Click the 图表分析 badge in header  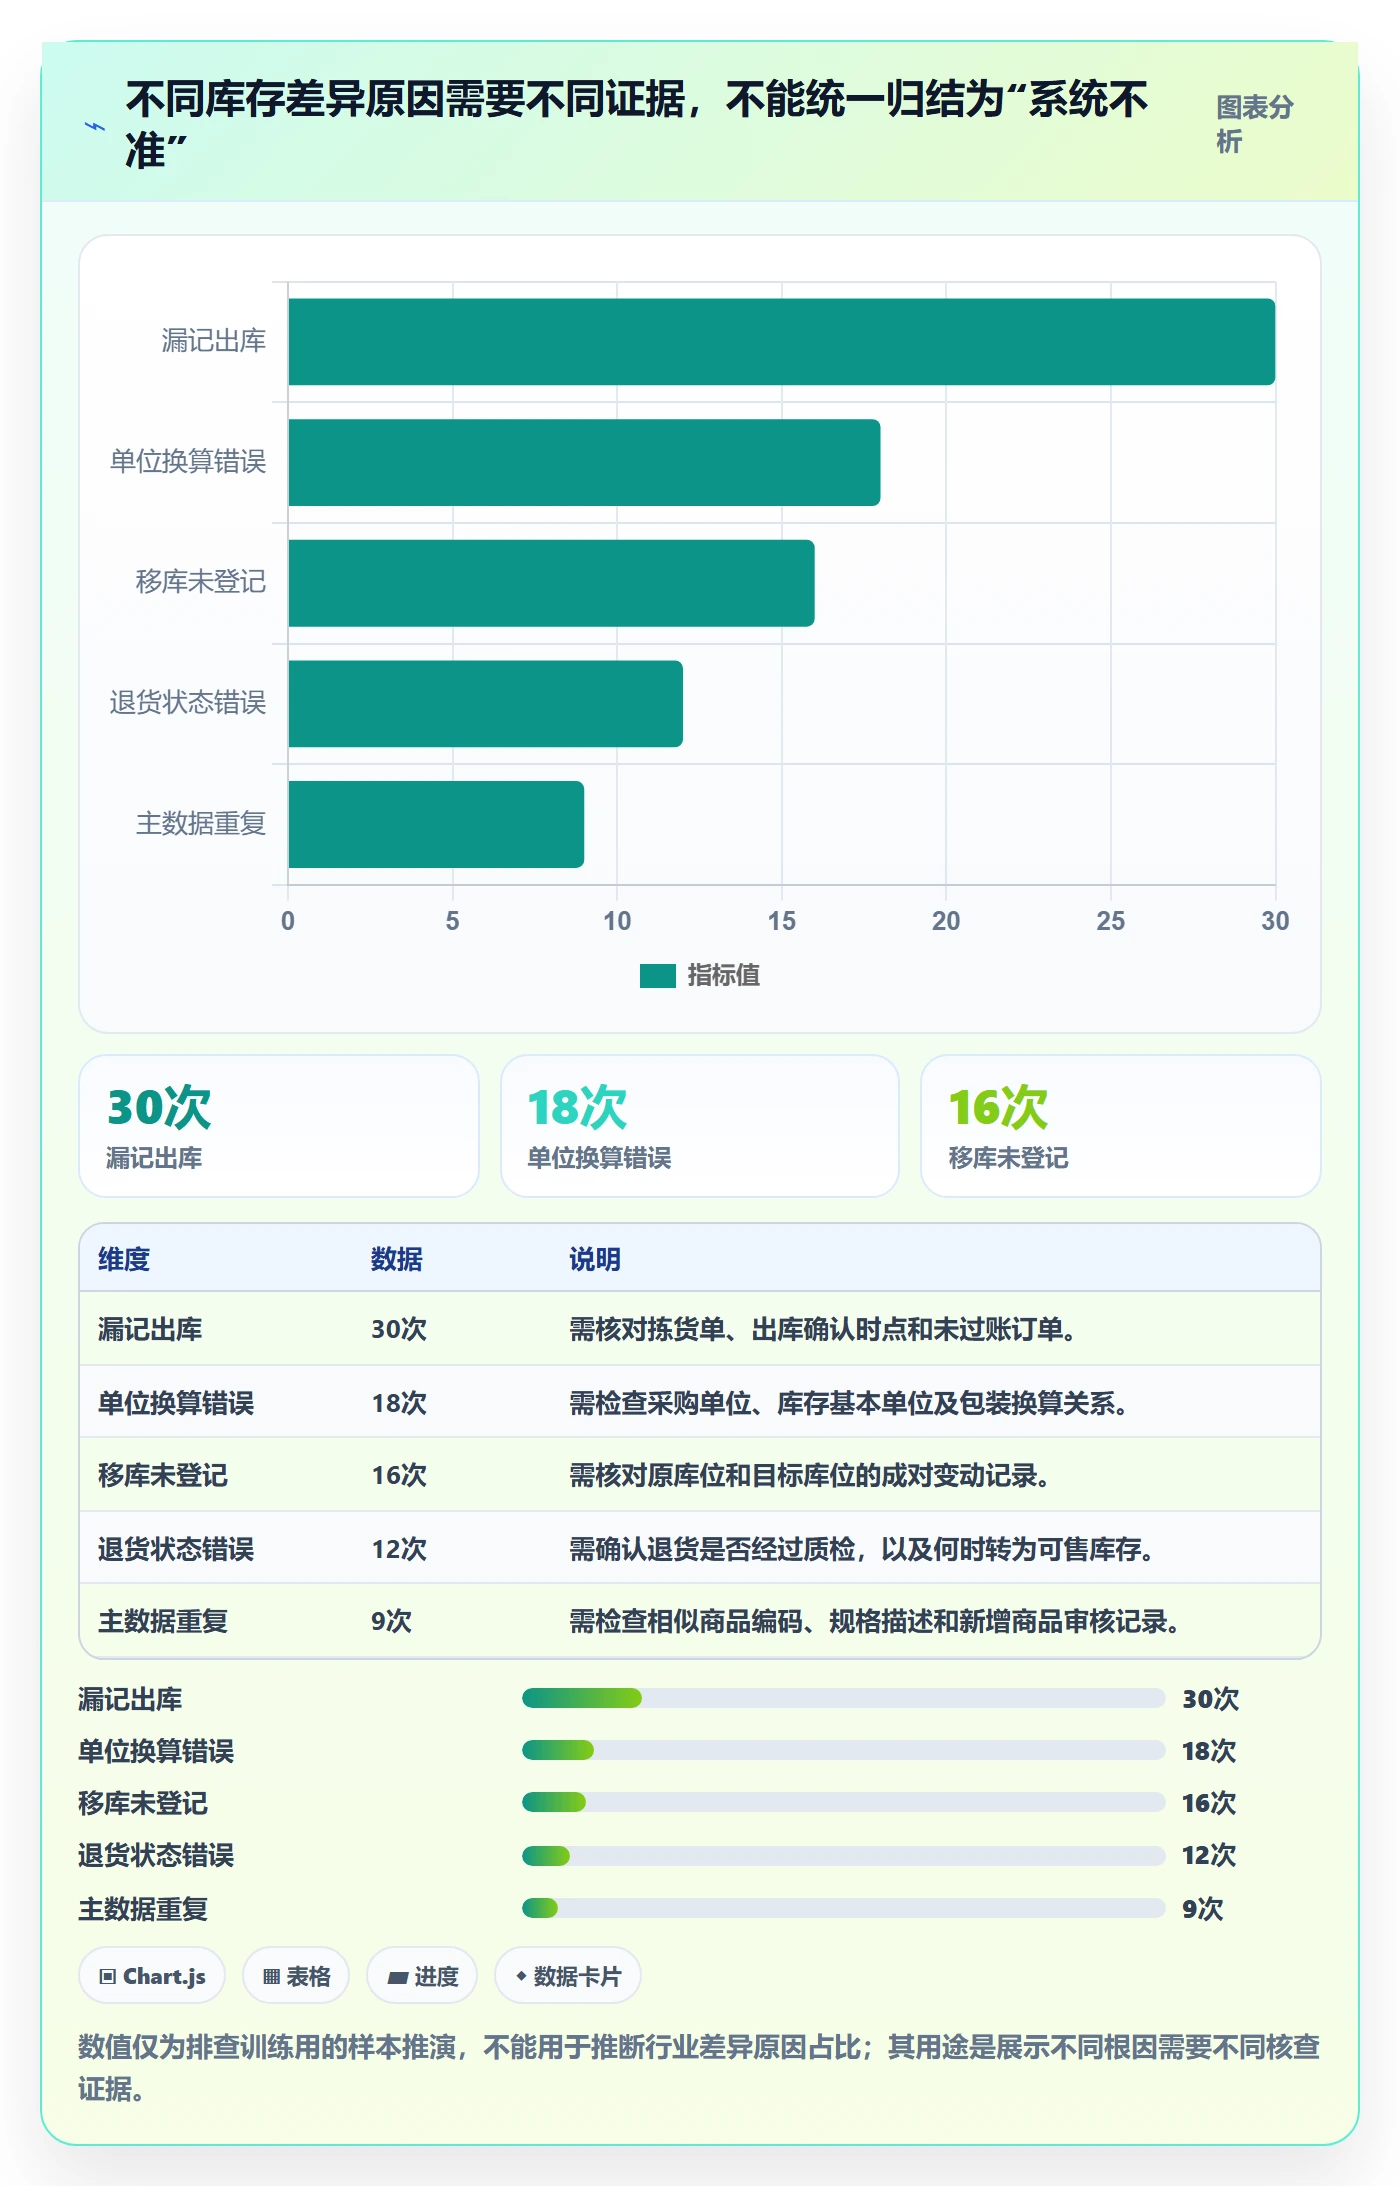point(1255,124)
